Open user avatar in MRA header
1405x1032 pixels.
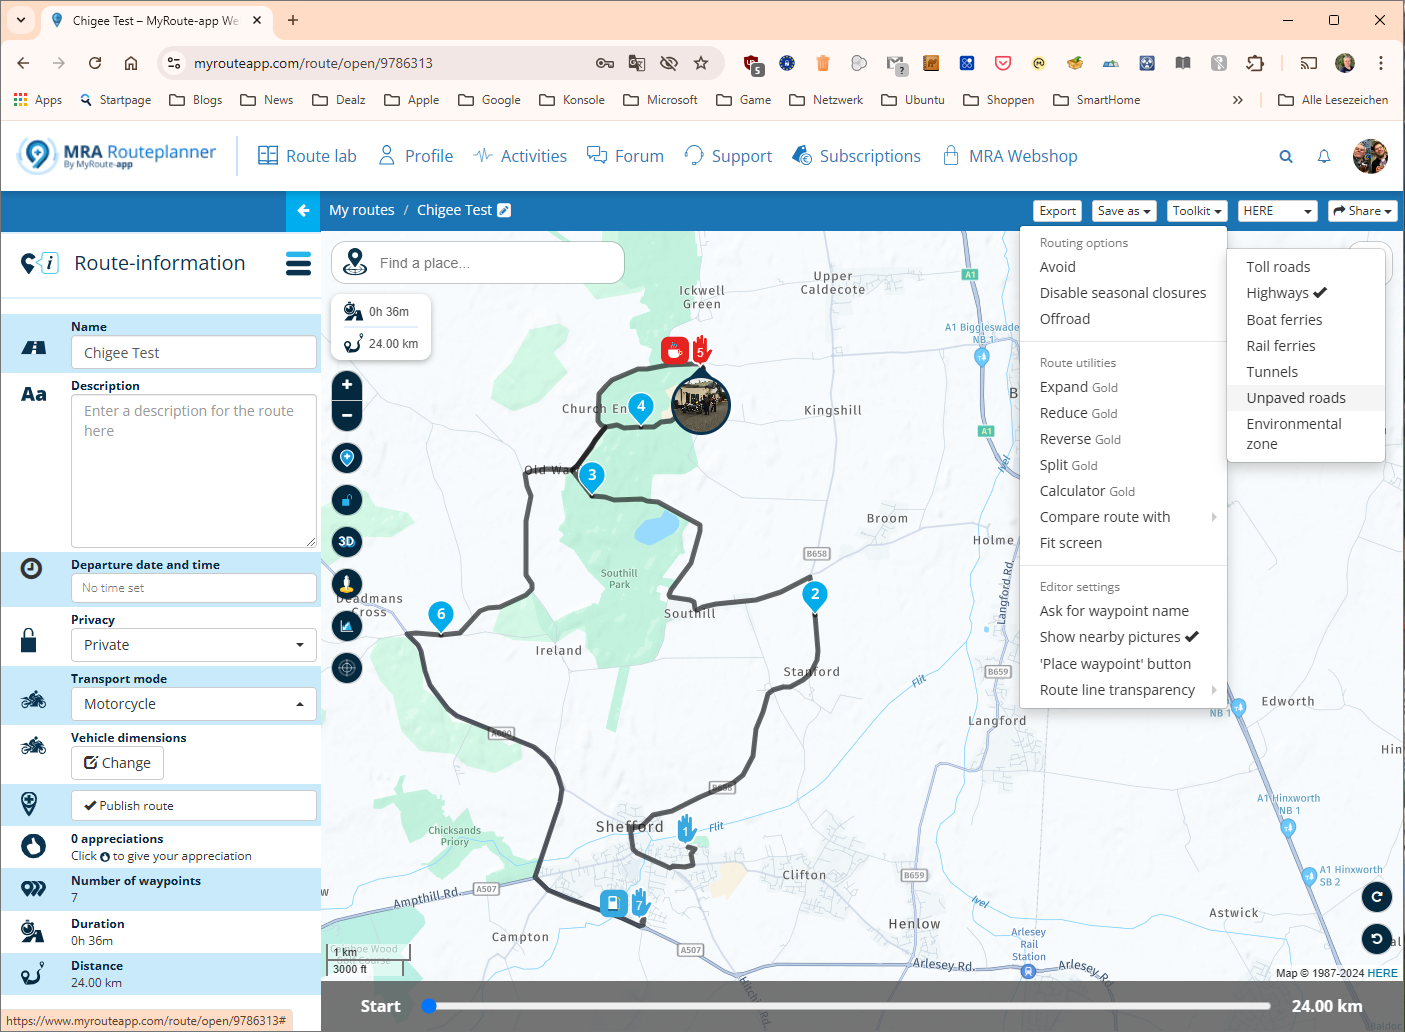[1370, 156]
